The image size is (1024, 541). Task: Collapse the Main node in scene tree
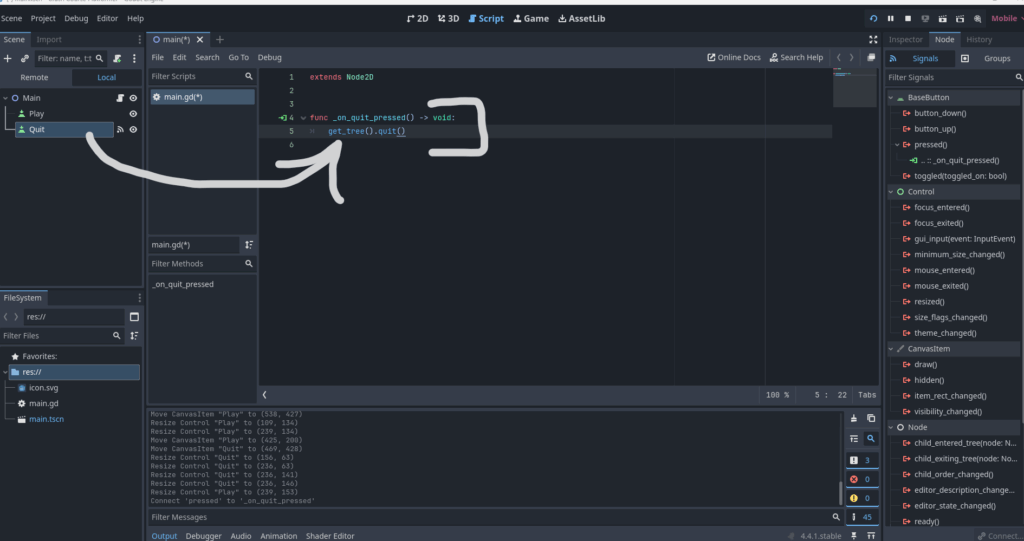pyautogui.click(x=6, y=98)
